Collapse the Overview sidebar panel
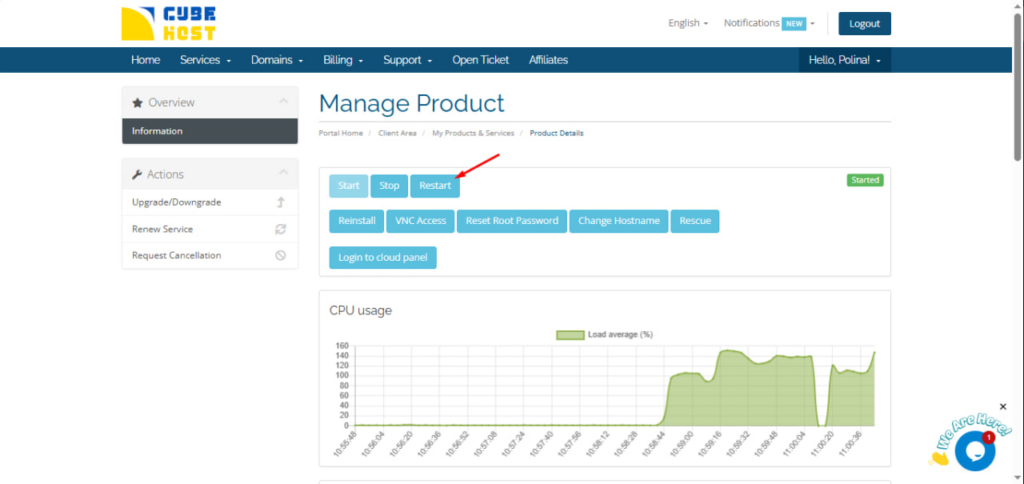The image size is (1024, 484). (x=283, y=102)
